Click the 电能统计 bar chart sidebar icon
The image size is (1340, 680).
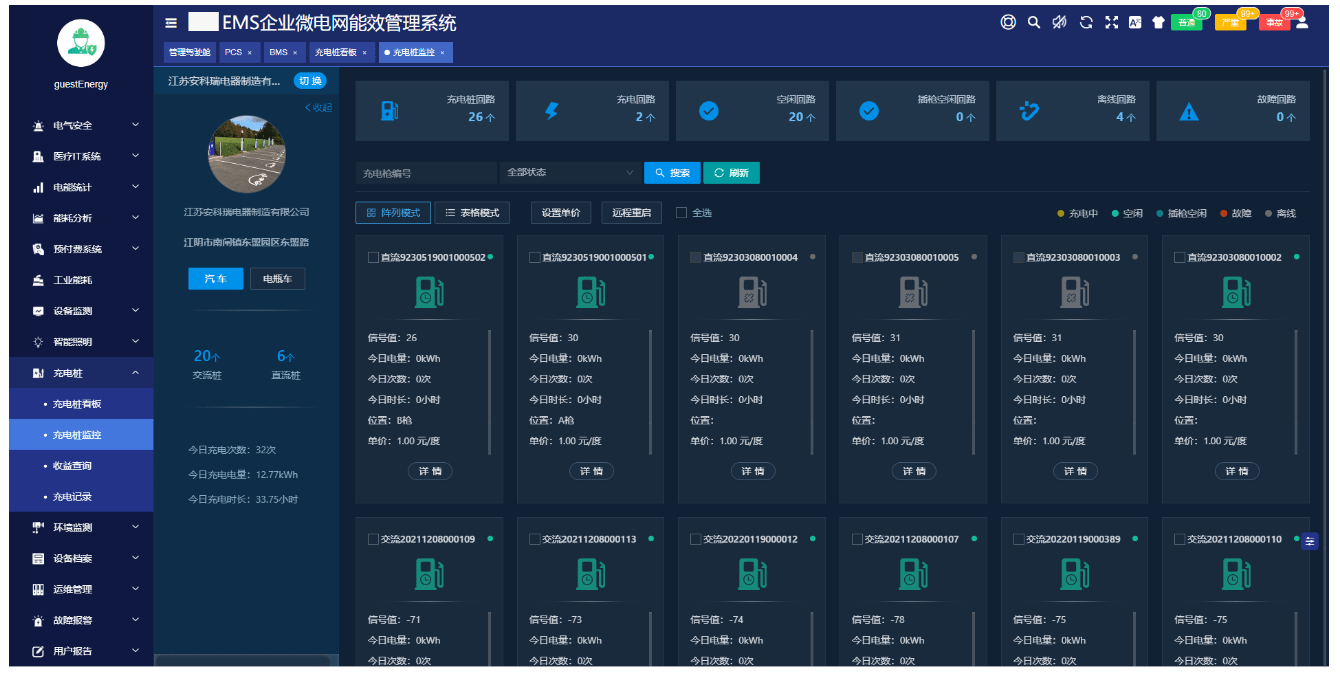pos(38,187)
